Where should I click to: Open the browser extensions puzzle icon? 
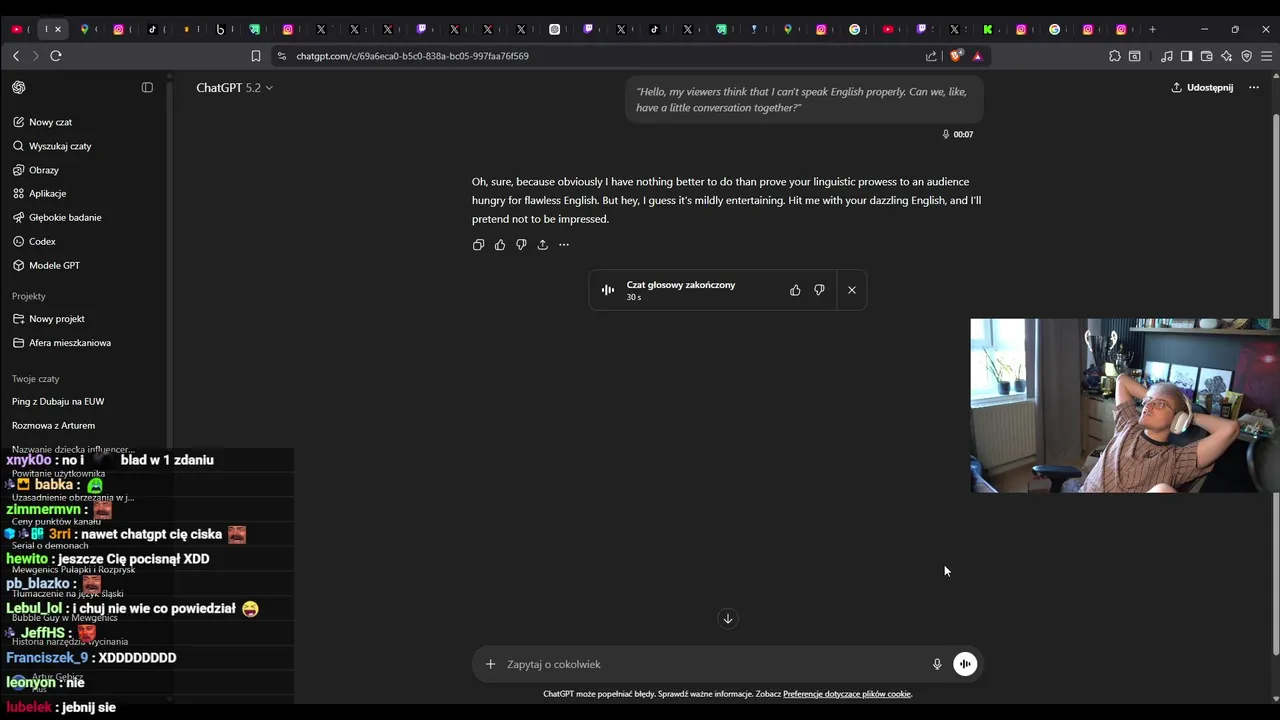coord(1115,56)
